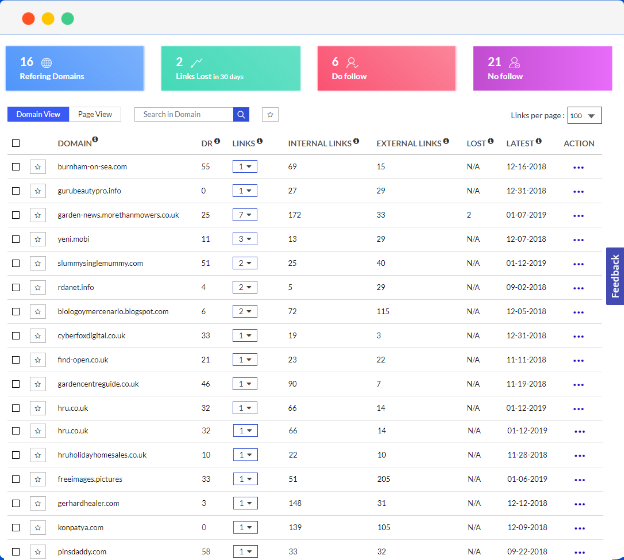Check the biologoymercenario.blogspot.com row checkbox
Screen dimensions: 624x560
[16, 312]
